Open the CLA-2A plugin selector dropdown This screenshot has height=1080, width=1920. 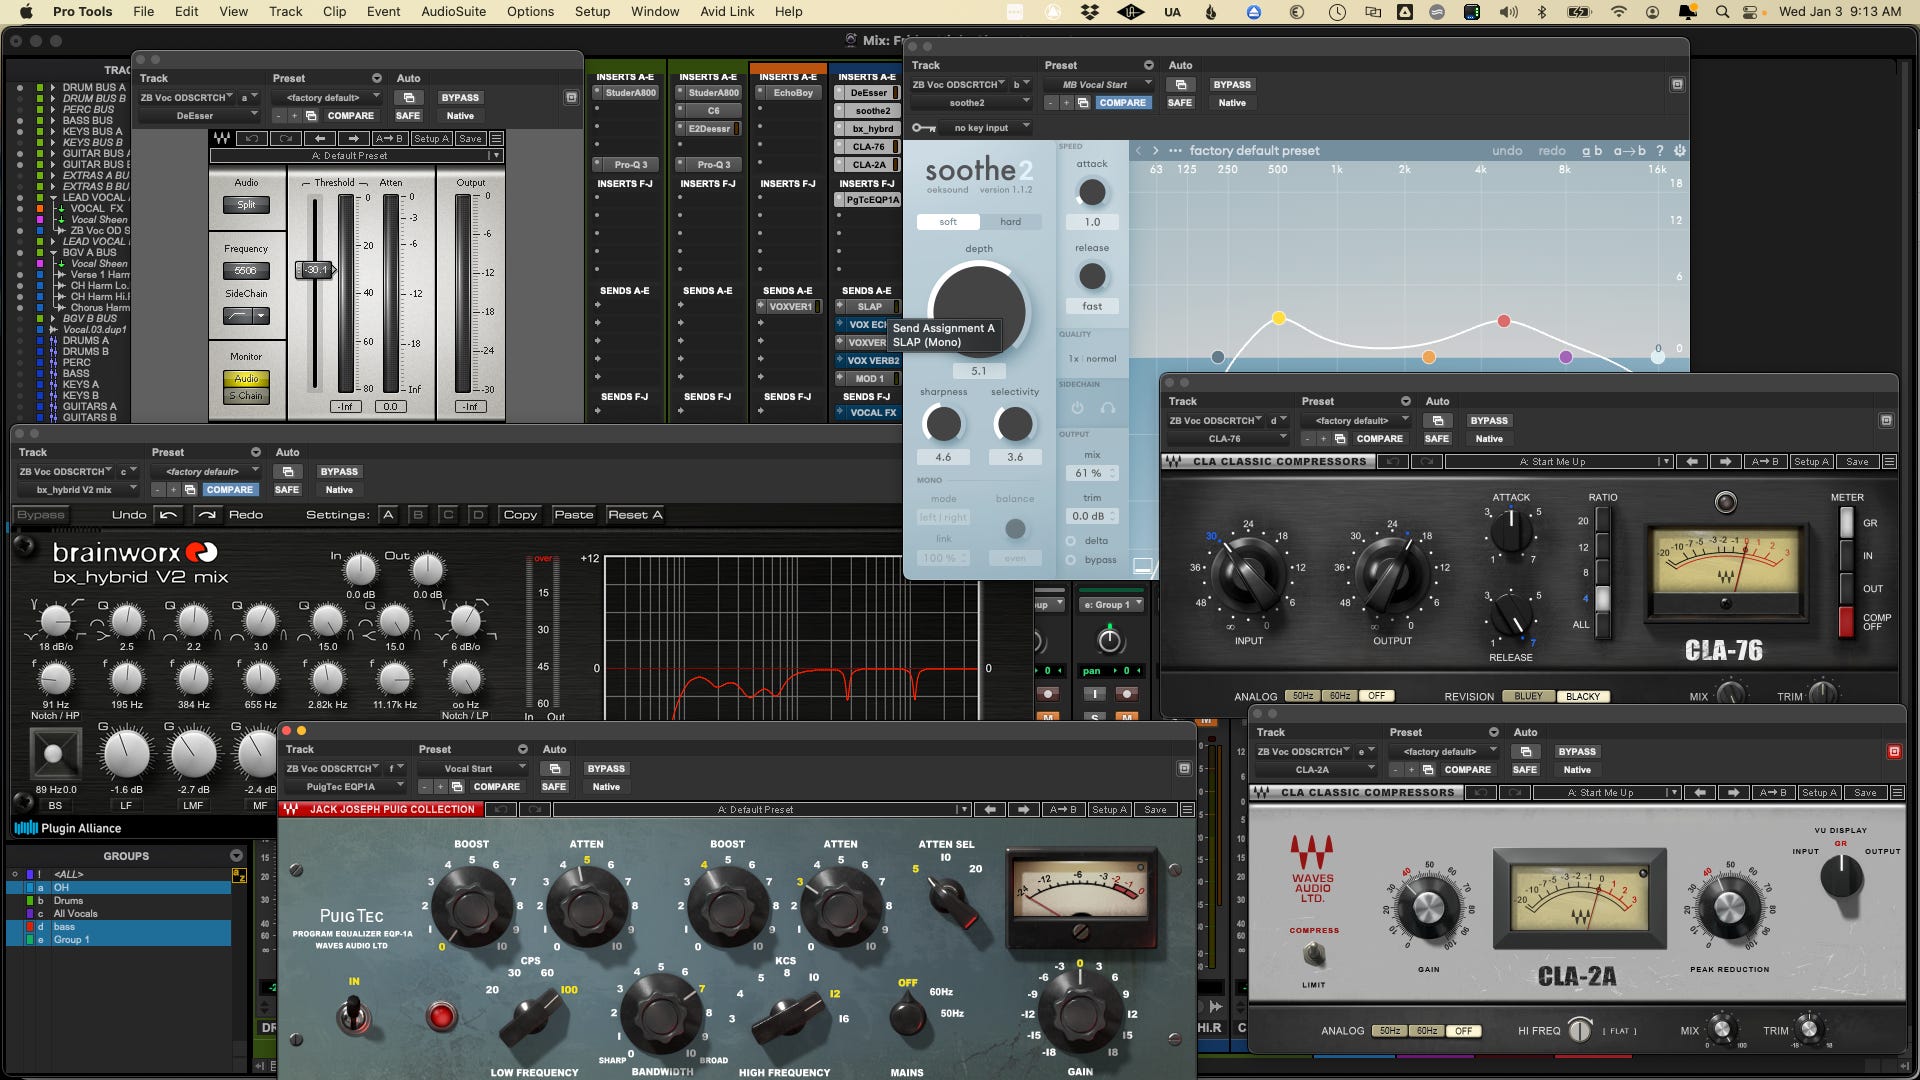pos(1319,770)
